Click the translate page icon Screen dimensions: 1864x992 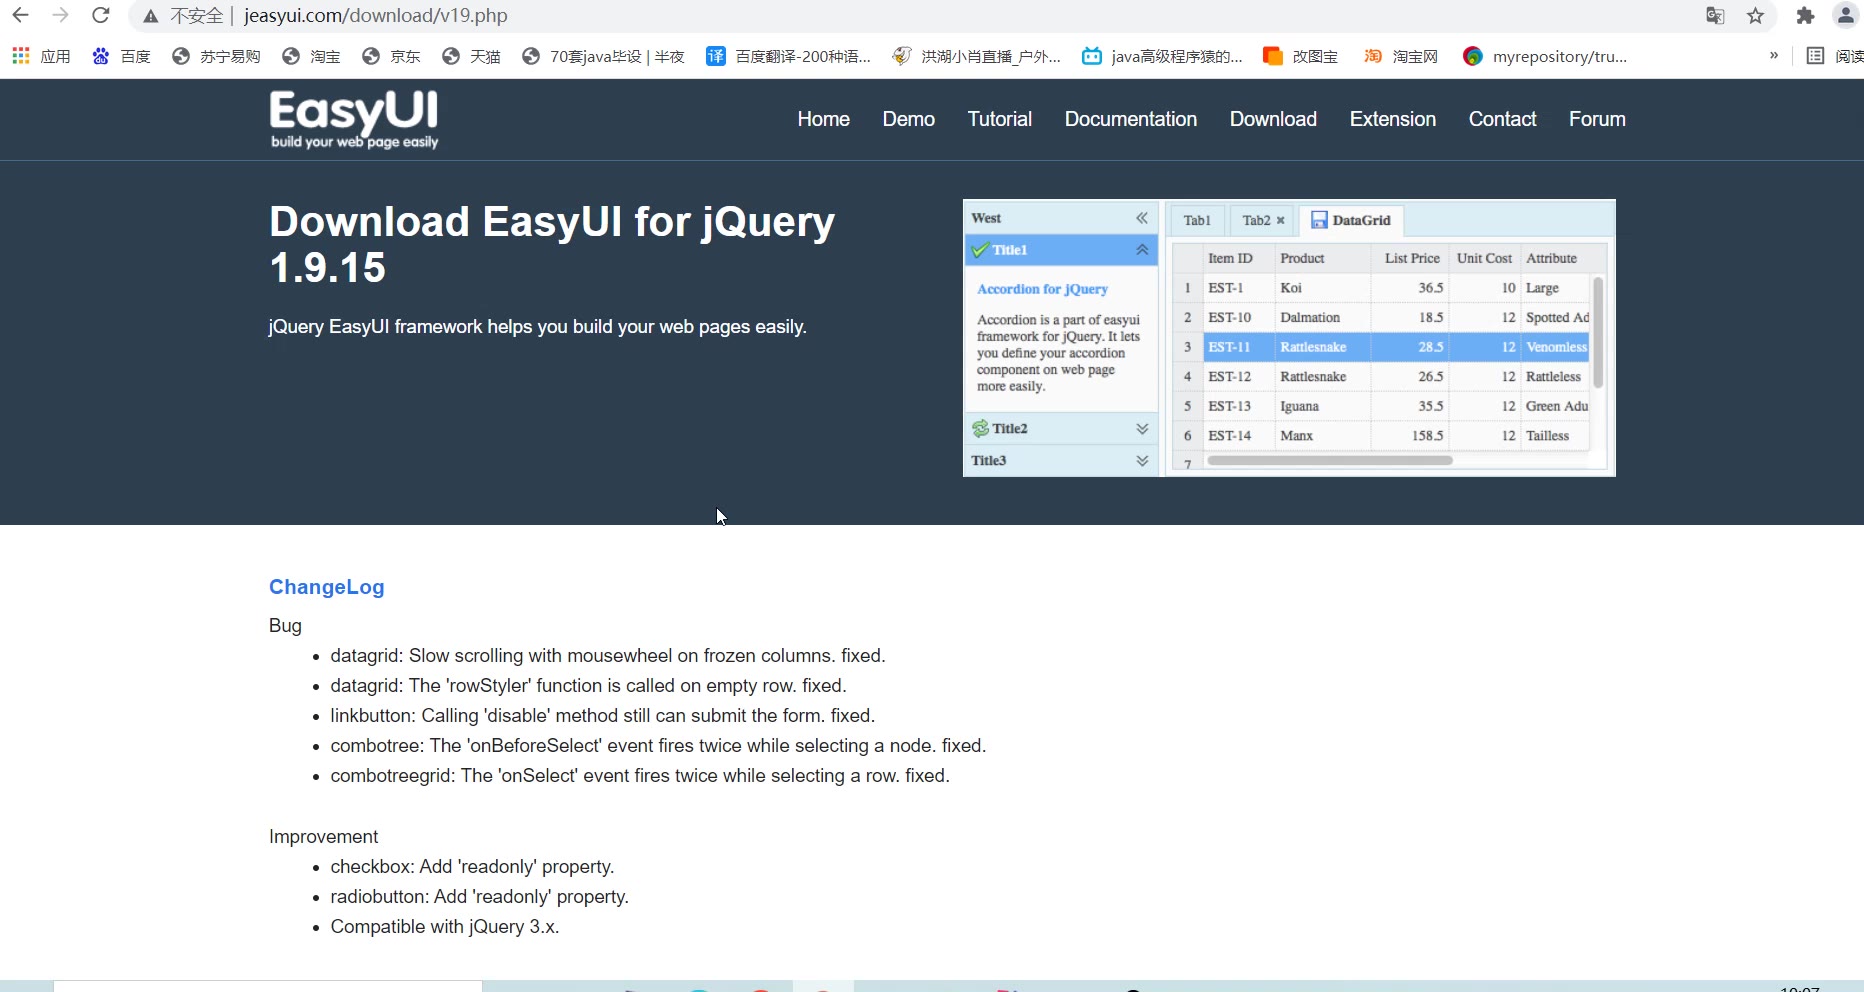(1715, 15)
